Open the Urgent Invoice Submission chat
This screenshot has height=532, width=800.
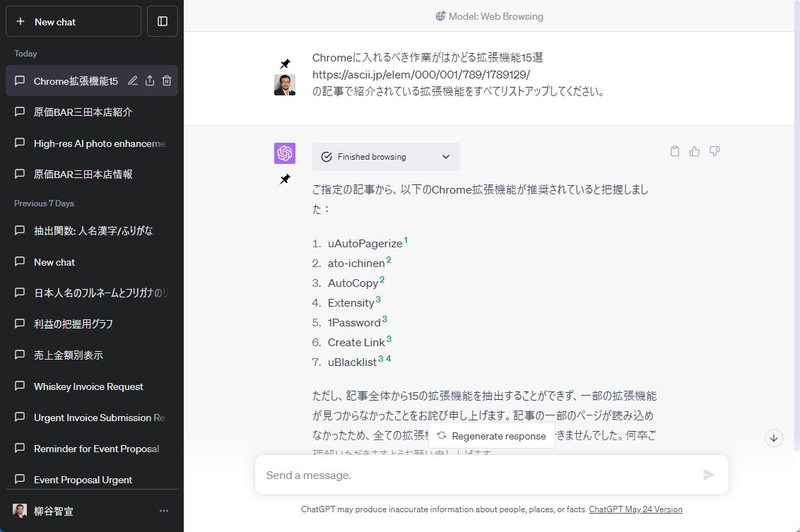92,418
